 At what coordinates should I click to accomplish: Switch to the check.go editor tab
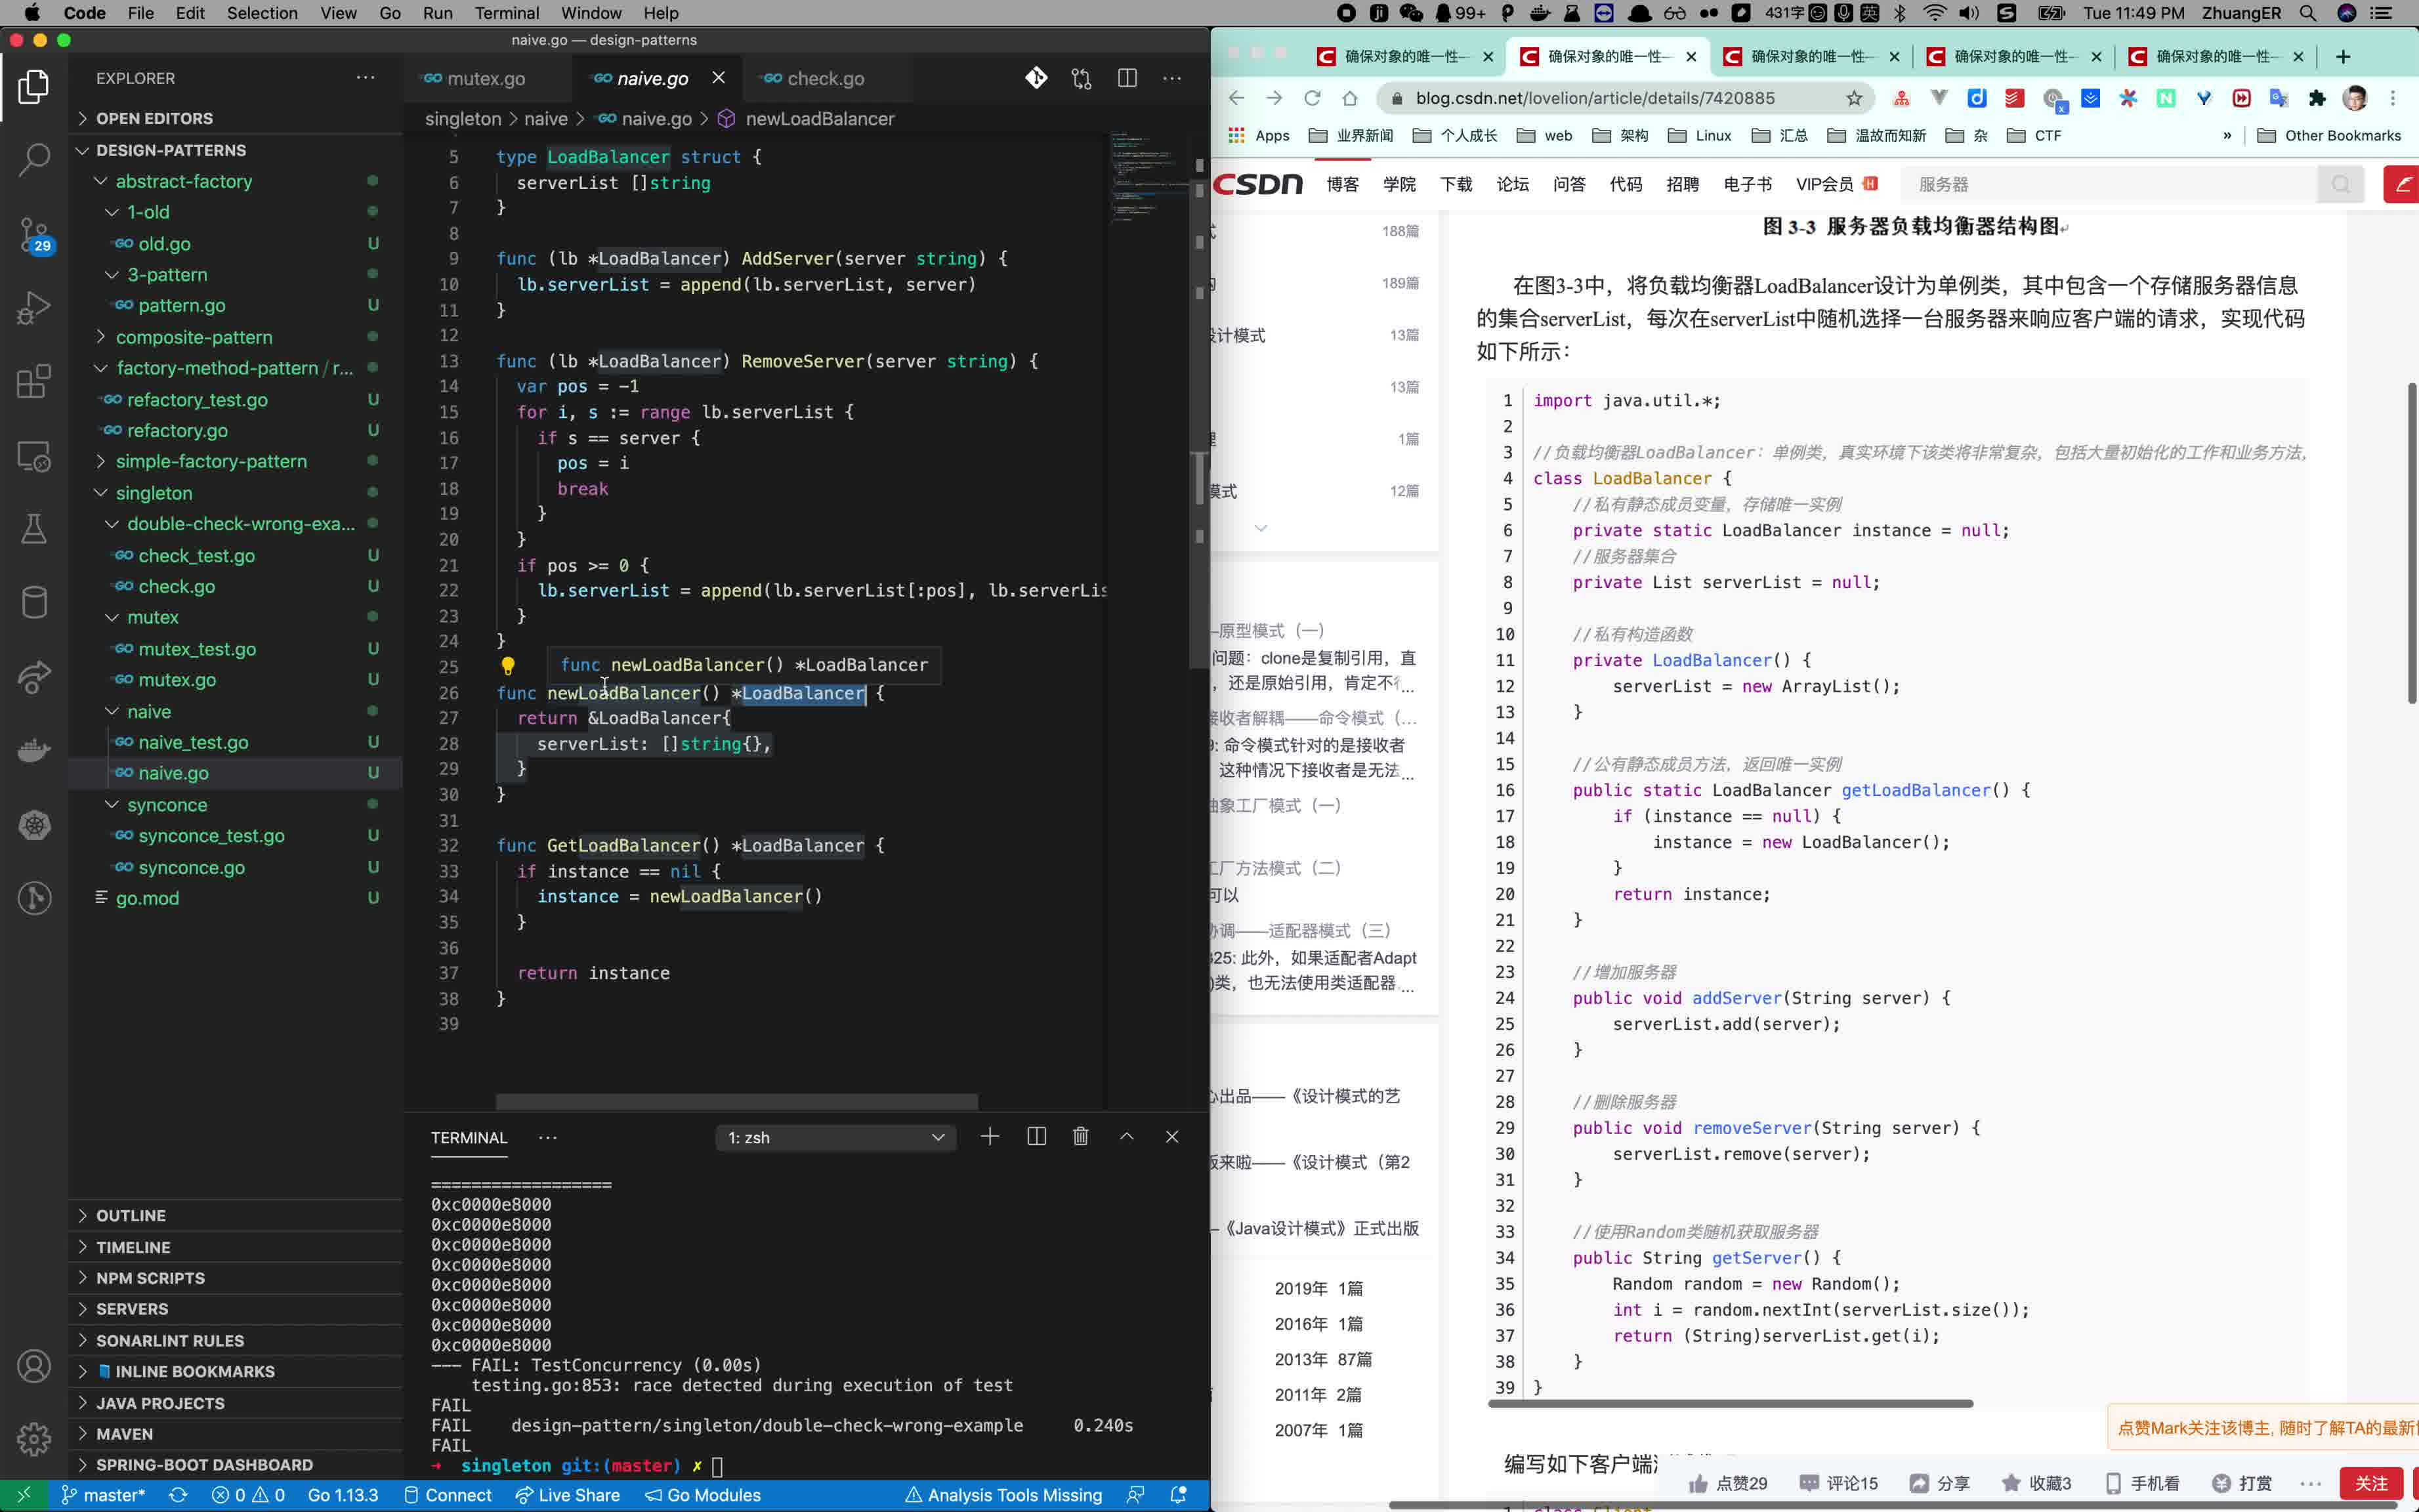[826, 79]
